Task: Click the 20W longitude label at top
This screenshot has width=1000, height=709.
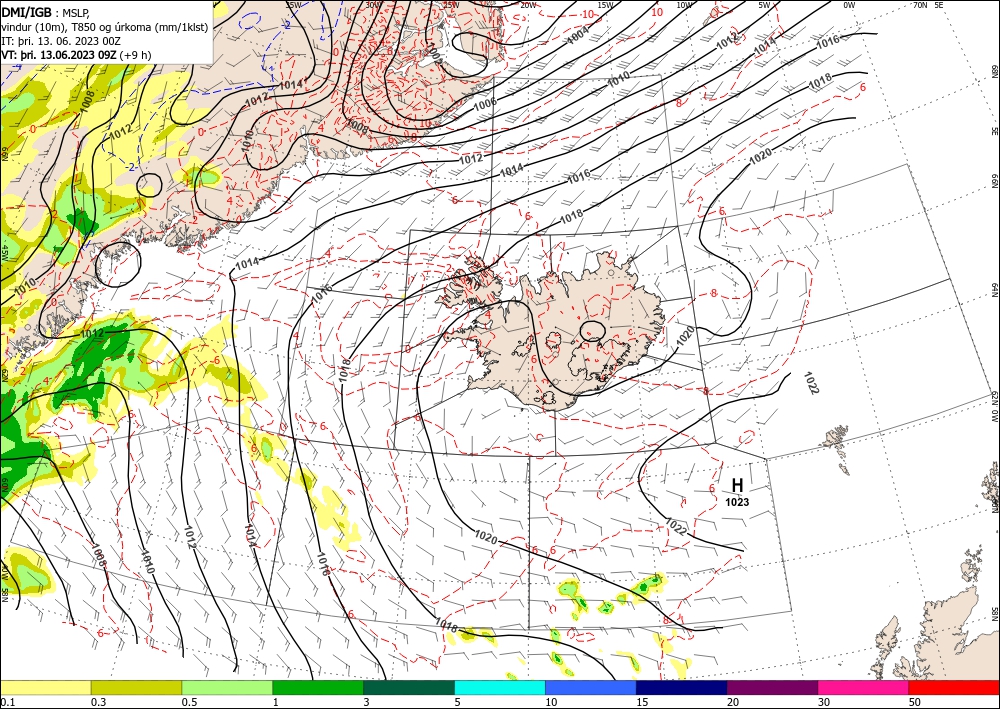Action: (x=528, y=5)
